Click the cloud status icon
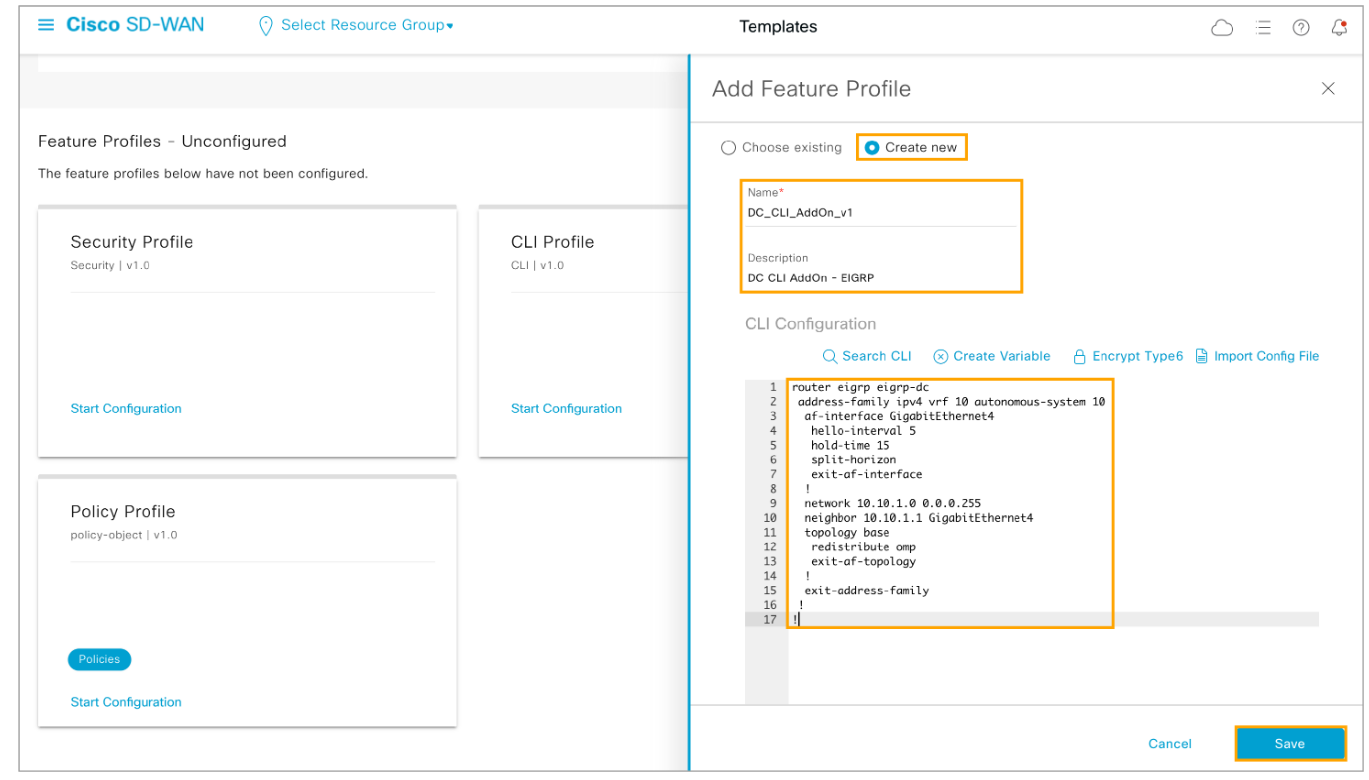The width and height of the screenshot is (1369, 780). (1221, 28)
